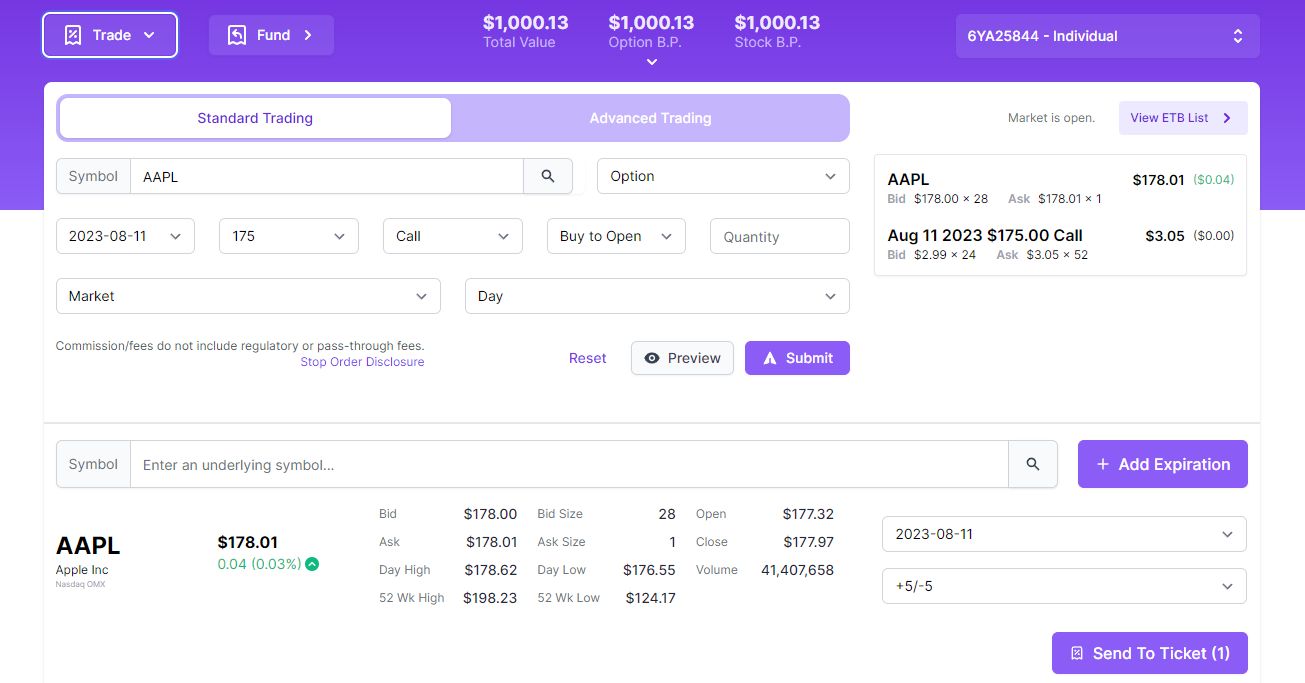1305x683 pixels.
Task: Switch account via 6YA25844 - Individual selector
Action: coord(1107,36)
